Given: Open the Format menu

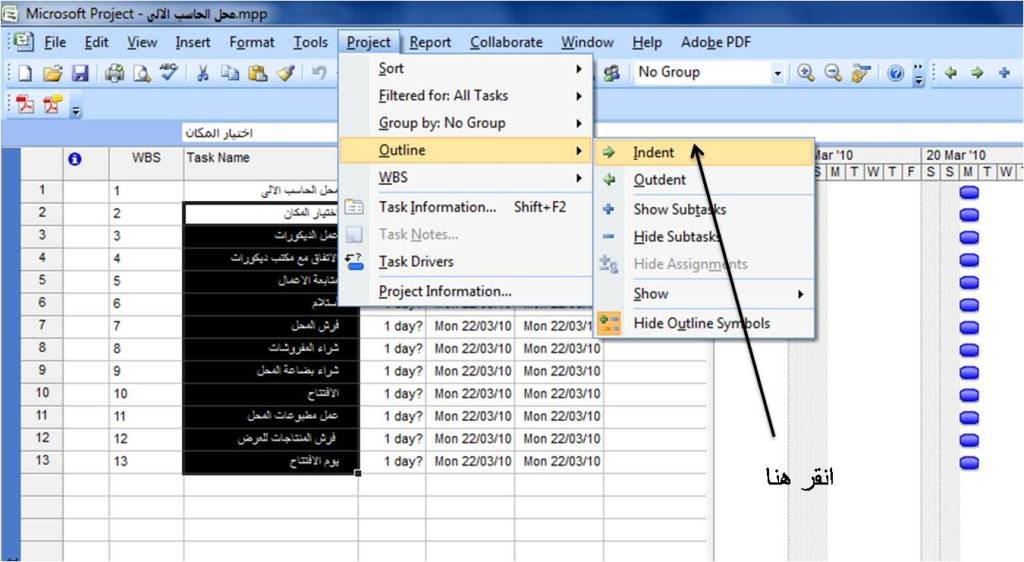Looking at the screenshot, I should [x=251, y=42].
